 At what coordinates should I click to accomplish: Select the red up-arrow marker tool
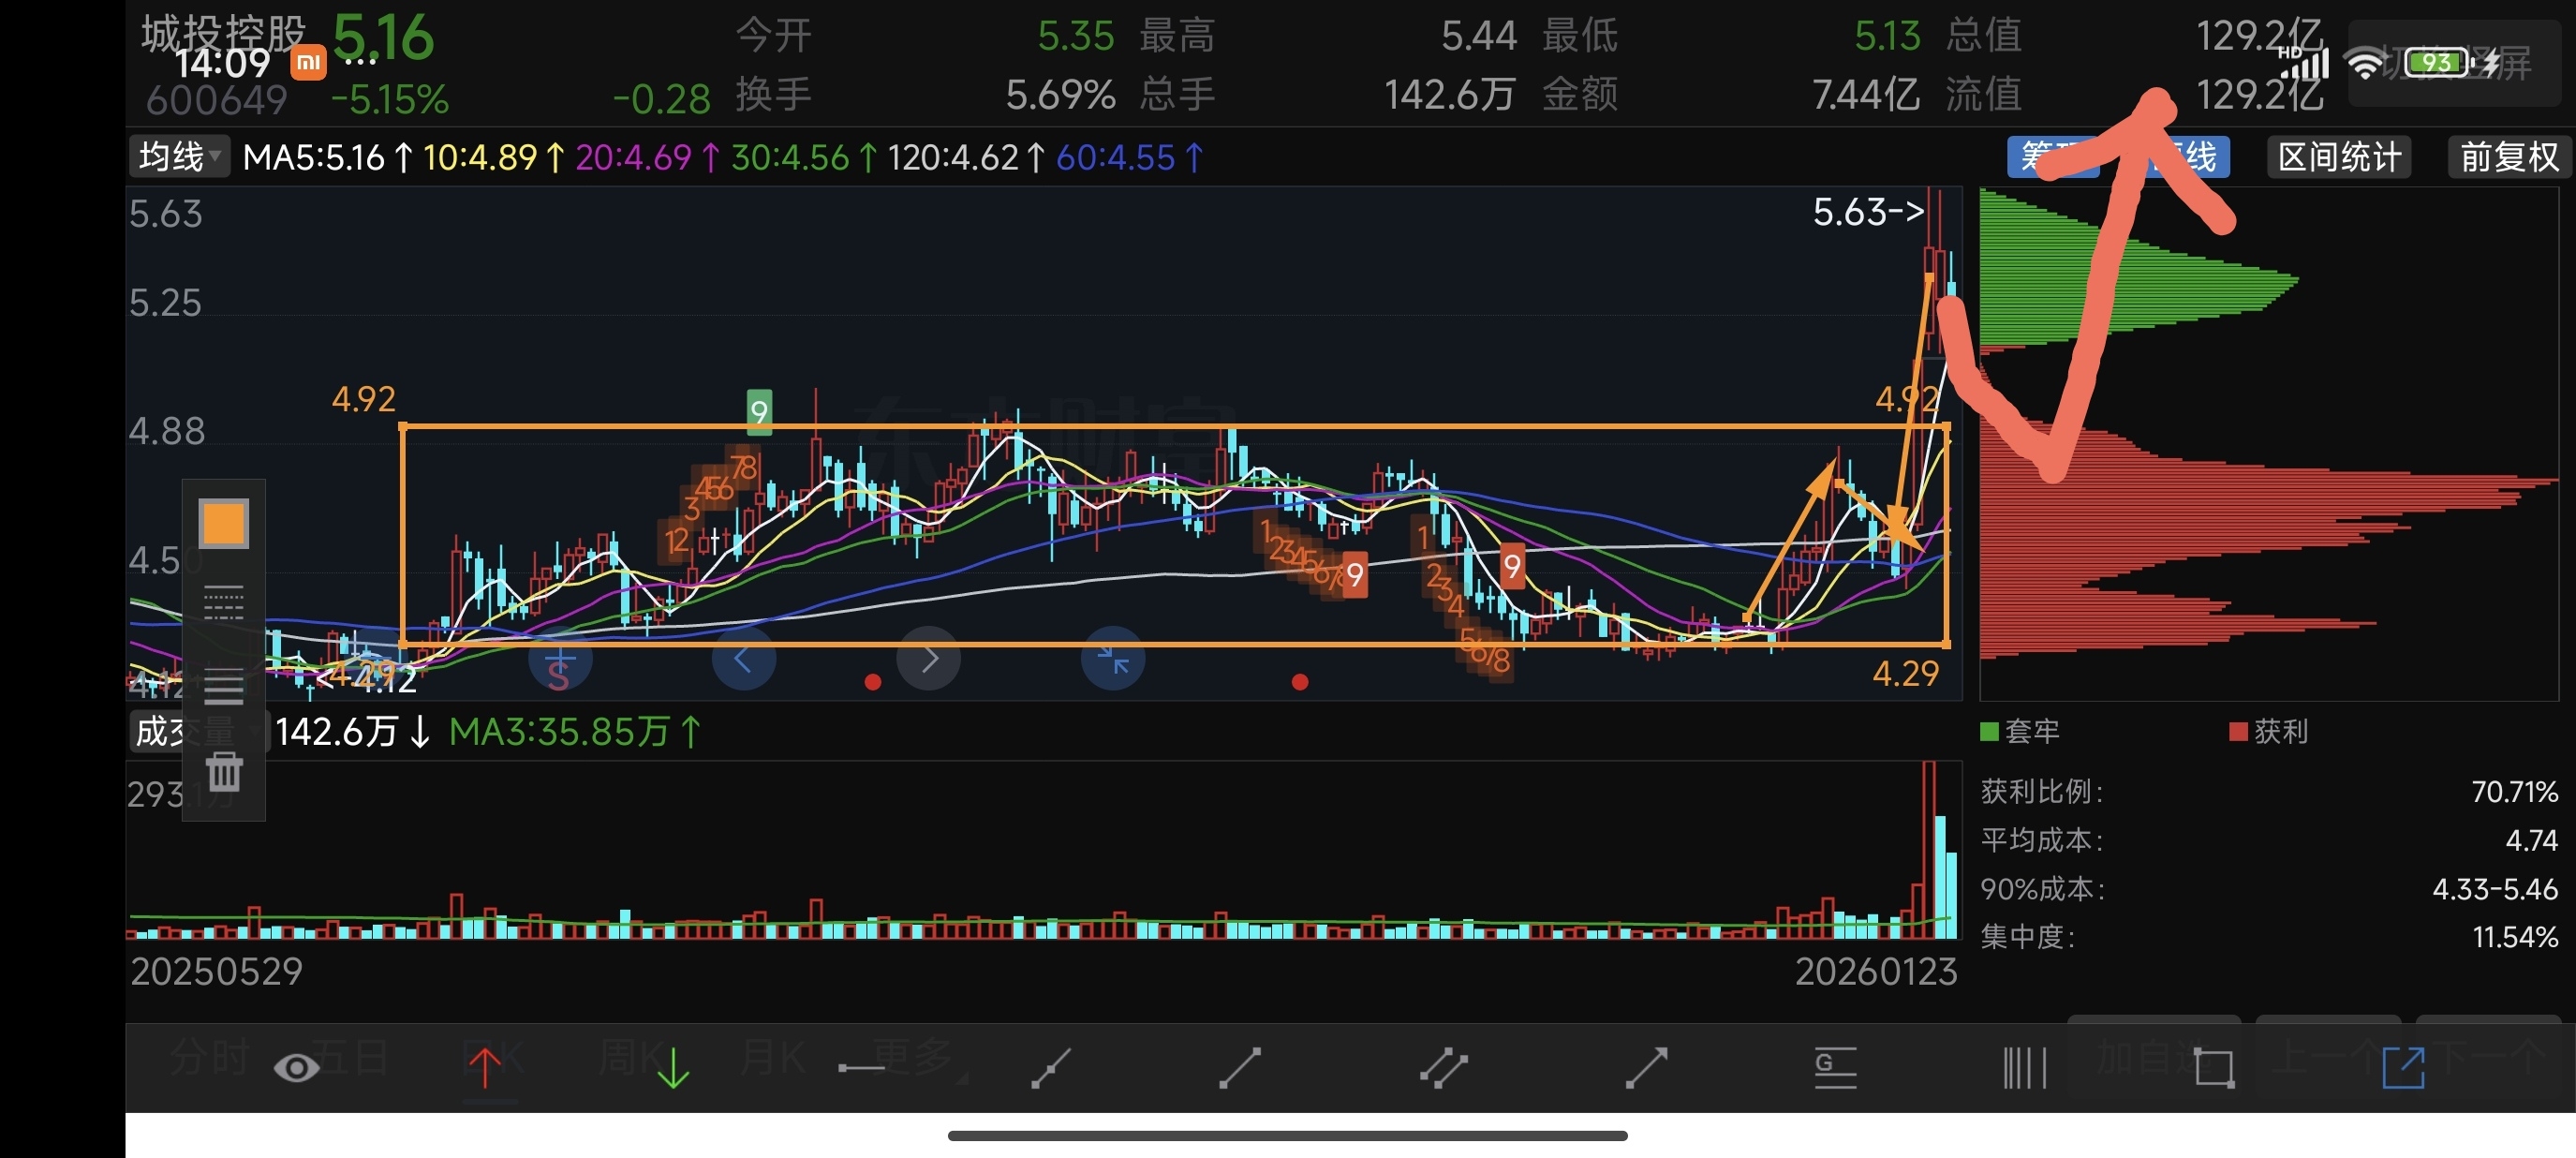pos(485,1068)
